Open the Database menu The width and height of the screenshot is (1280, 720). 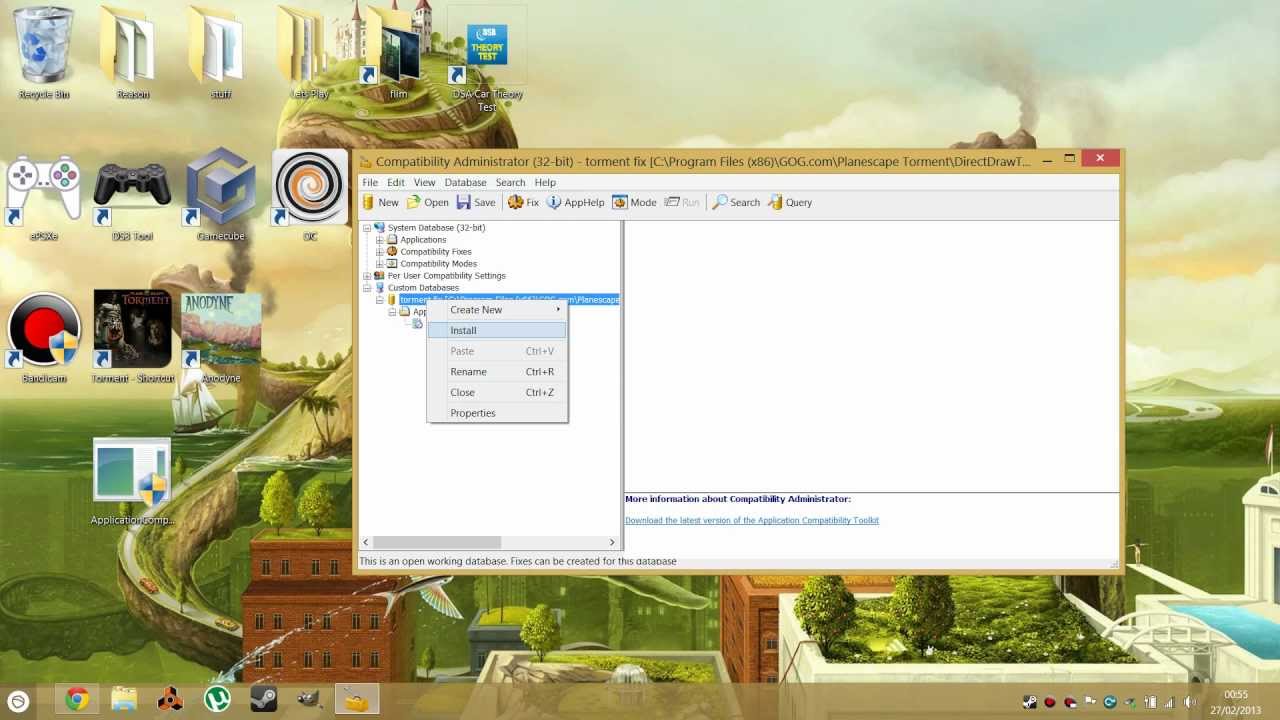465,182
